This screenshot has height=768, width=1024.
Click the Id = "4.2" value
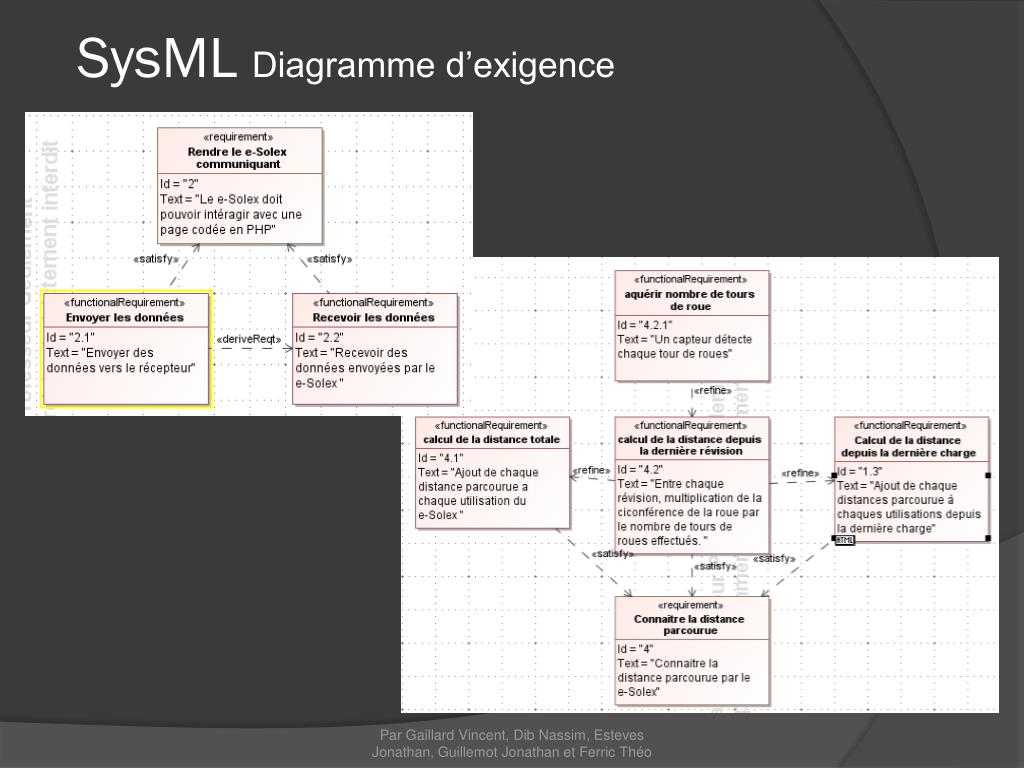[641, 469]
